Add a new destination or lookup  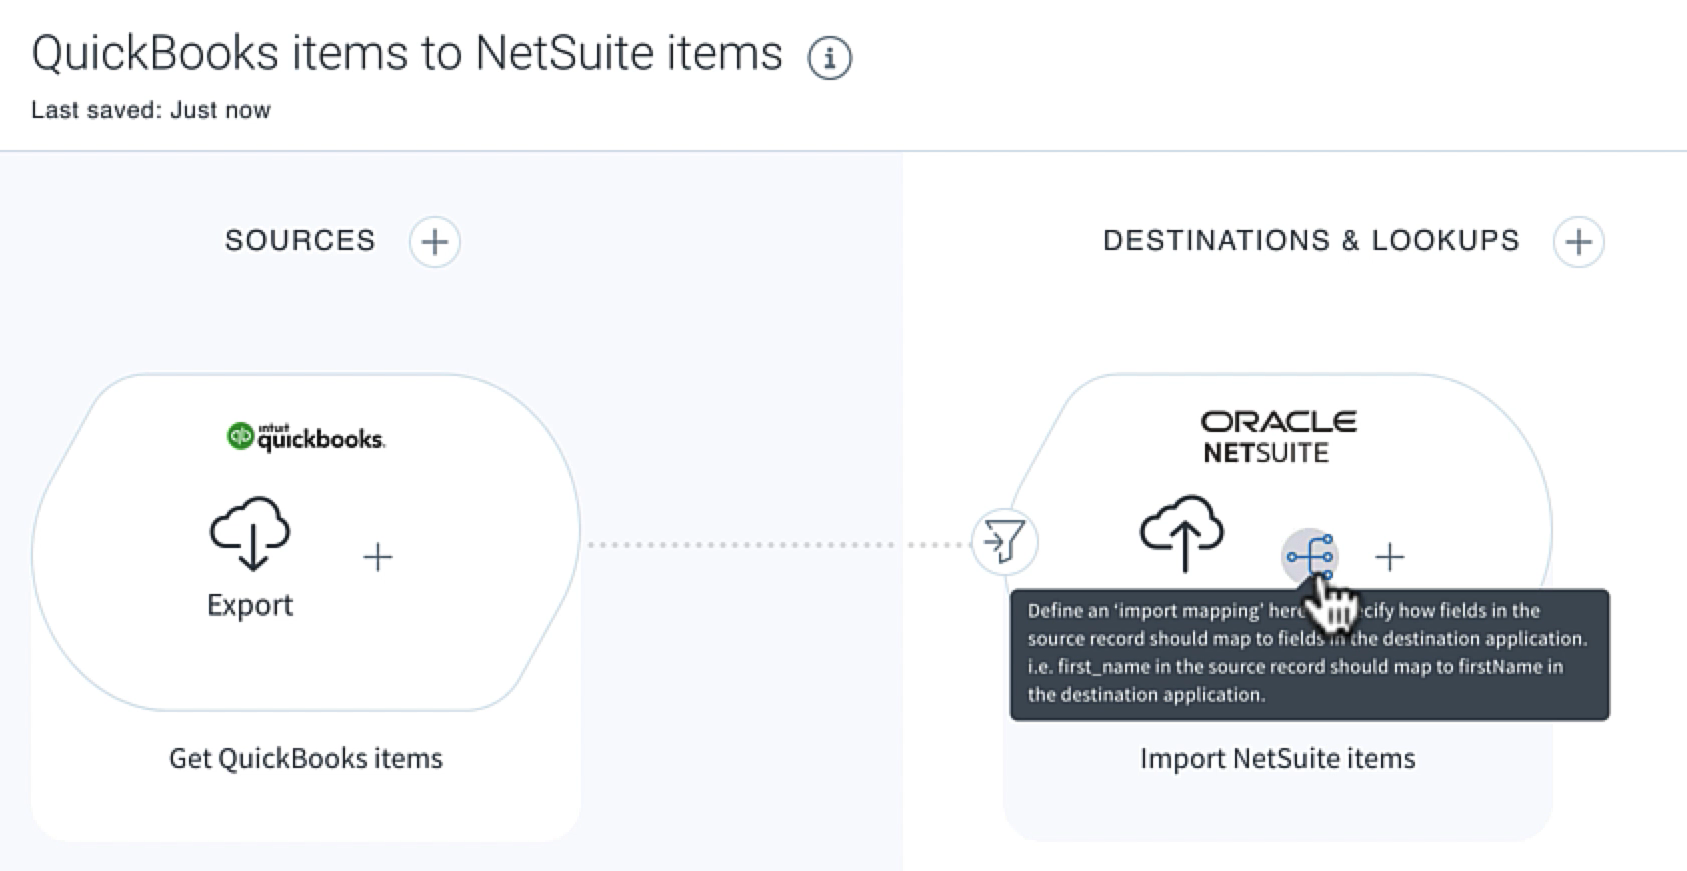tap(1578, 242)
